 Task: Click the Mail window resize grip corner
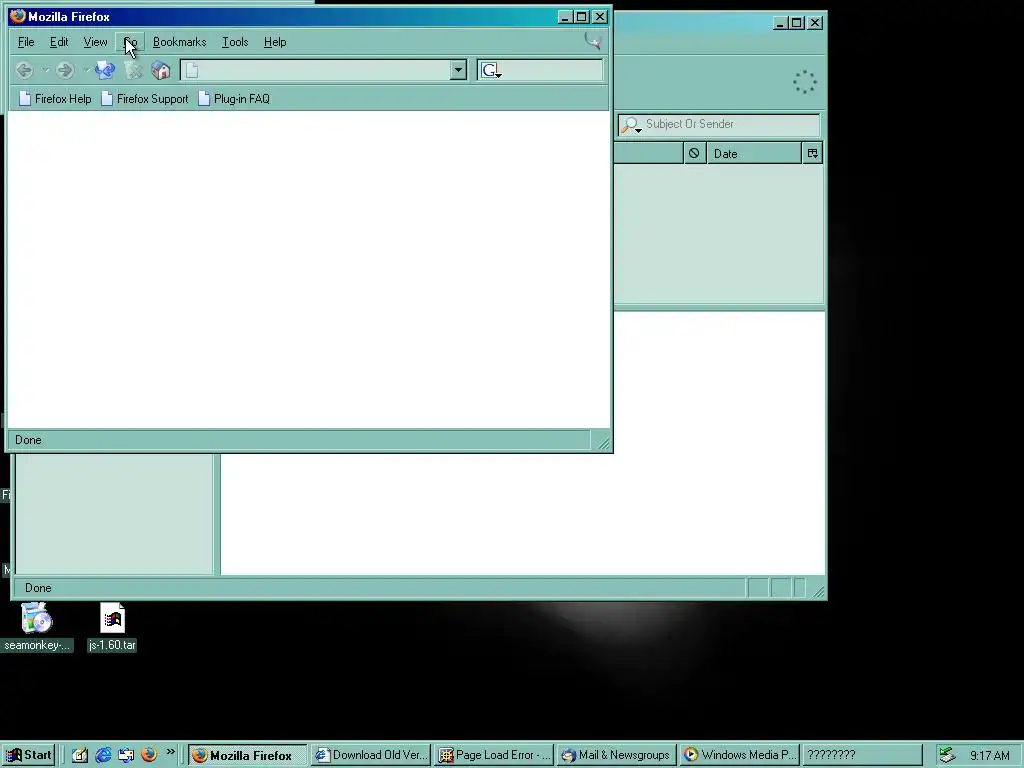tap(818, 592)
